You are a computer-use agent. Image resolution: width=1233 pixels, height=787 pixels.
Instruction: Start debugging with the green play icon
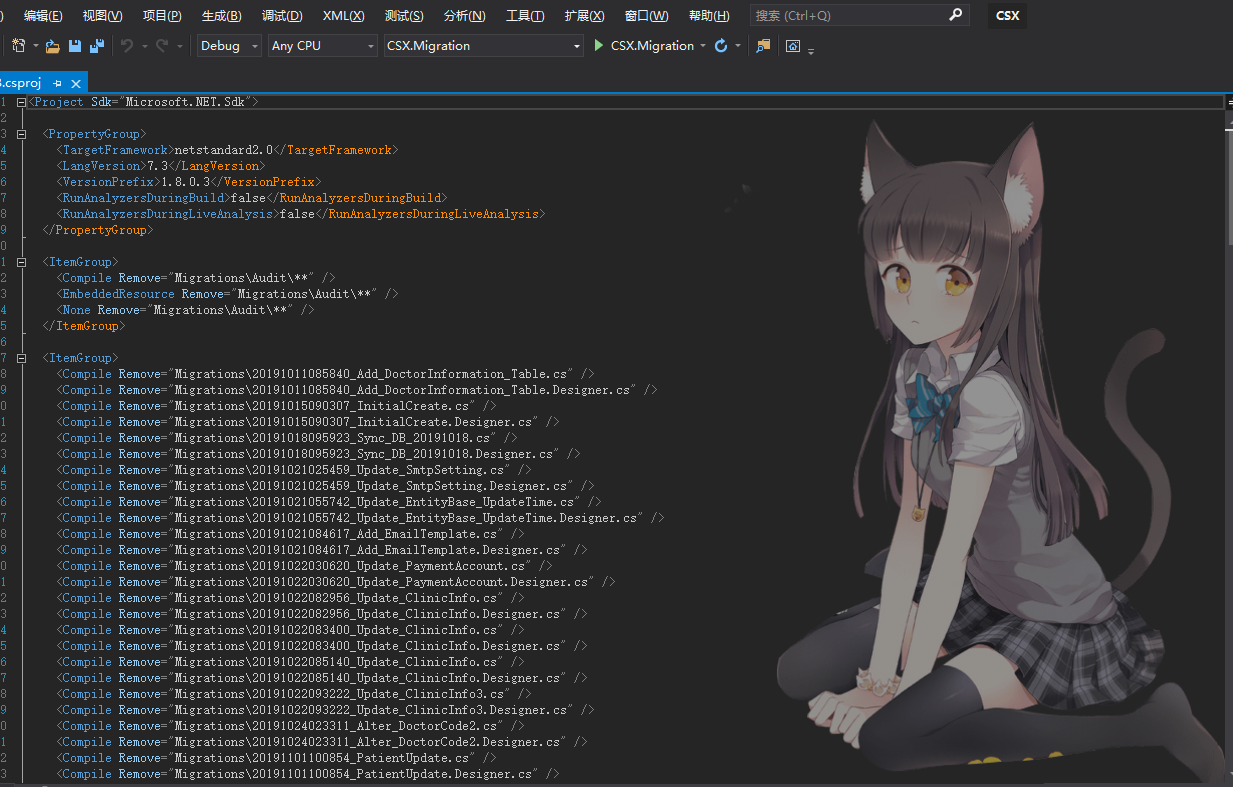click(599, 46)
